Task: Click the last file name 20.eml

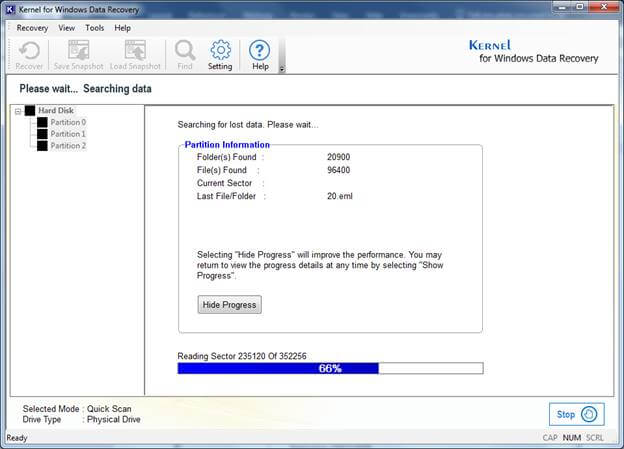Action: [x=339, y=196]
